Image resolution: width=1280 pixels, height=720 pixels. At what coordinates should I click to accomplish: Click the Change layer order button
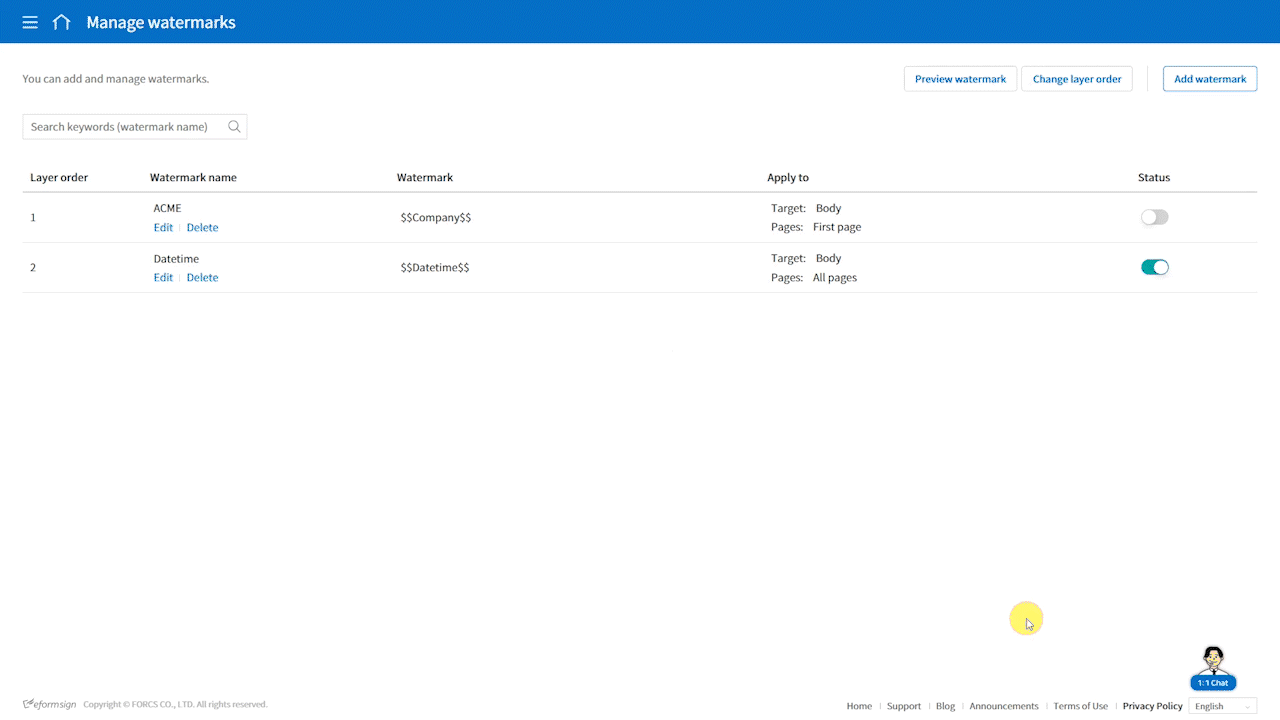pyautogui.click(x=1076, y=79)
